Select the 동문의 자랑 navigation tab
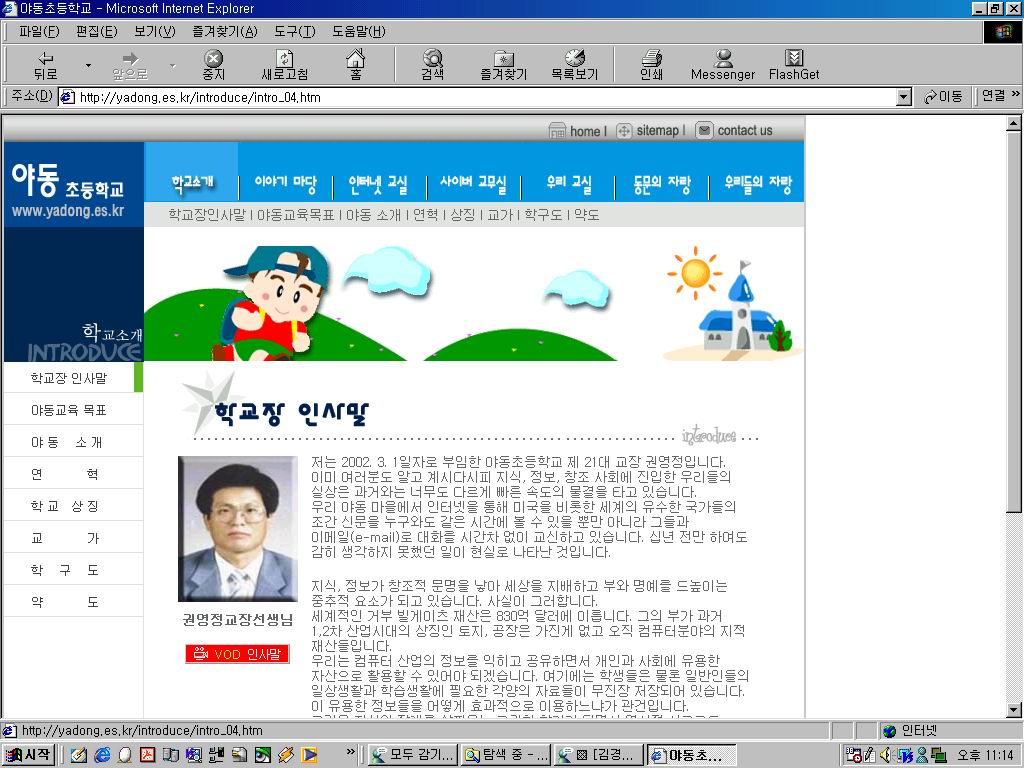The height and width of the screenshot is (768, 1024). pos(662,184)
